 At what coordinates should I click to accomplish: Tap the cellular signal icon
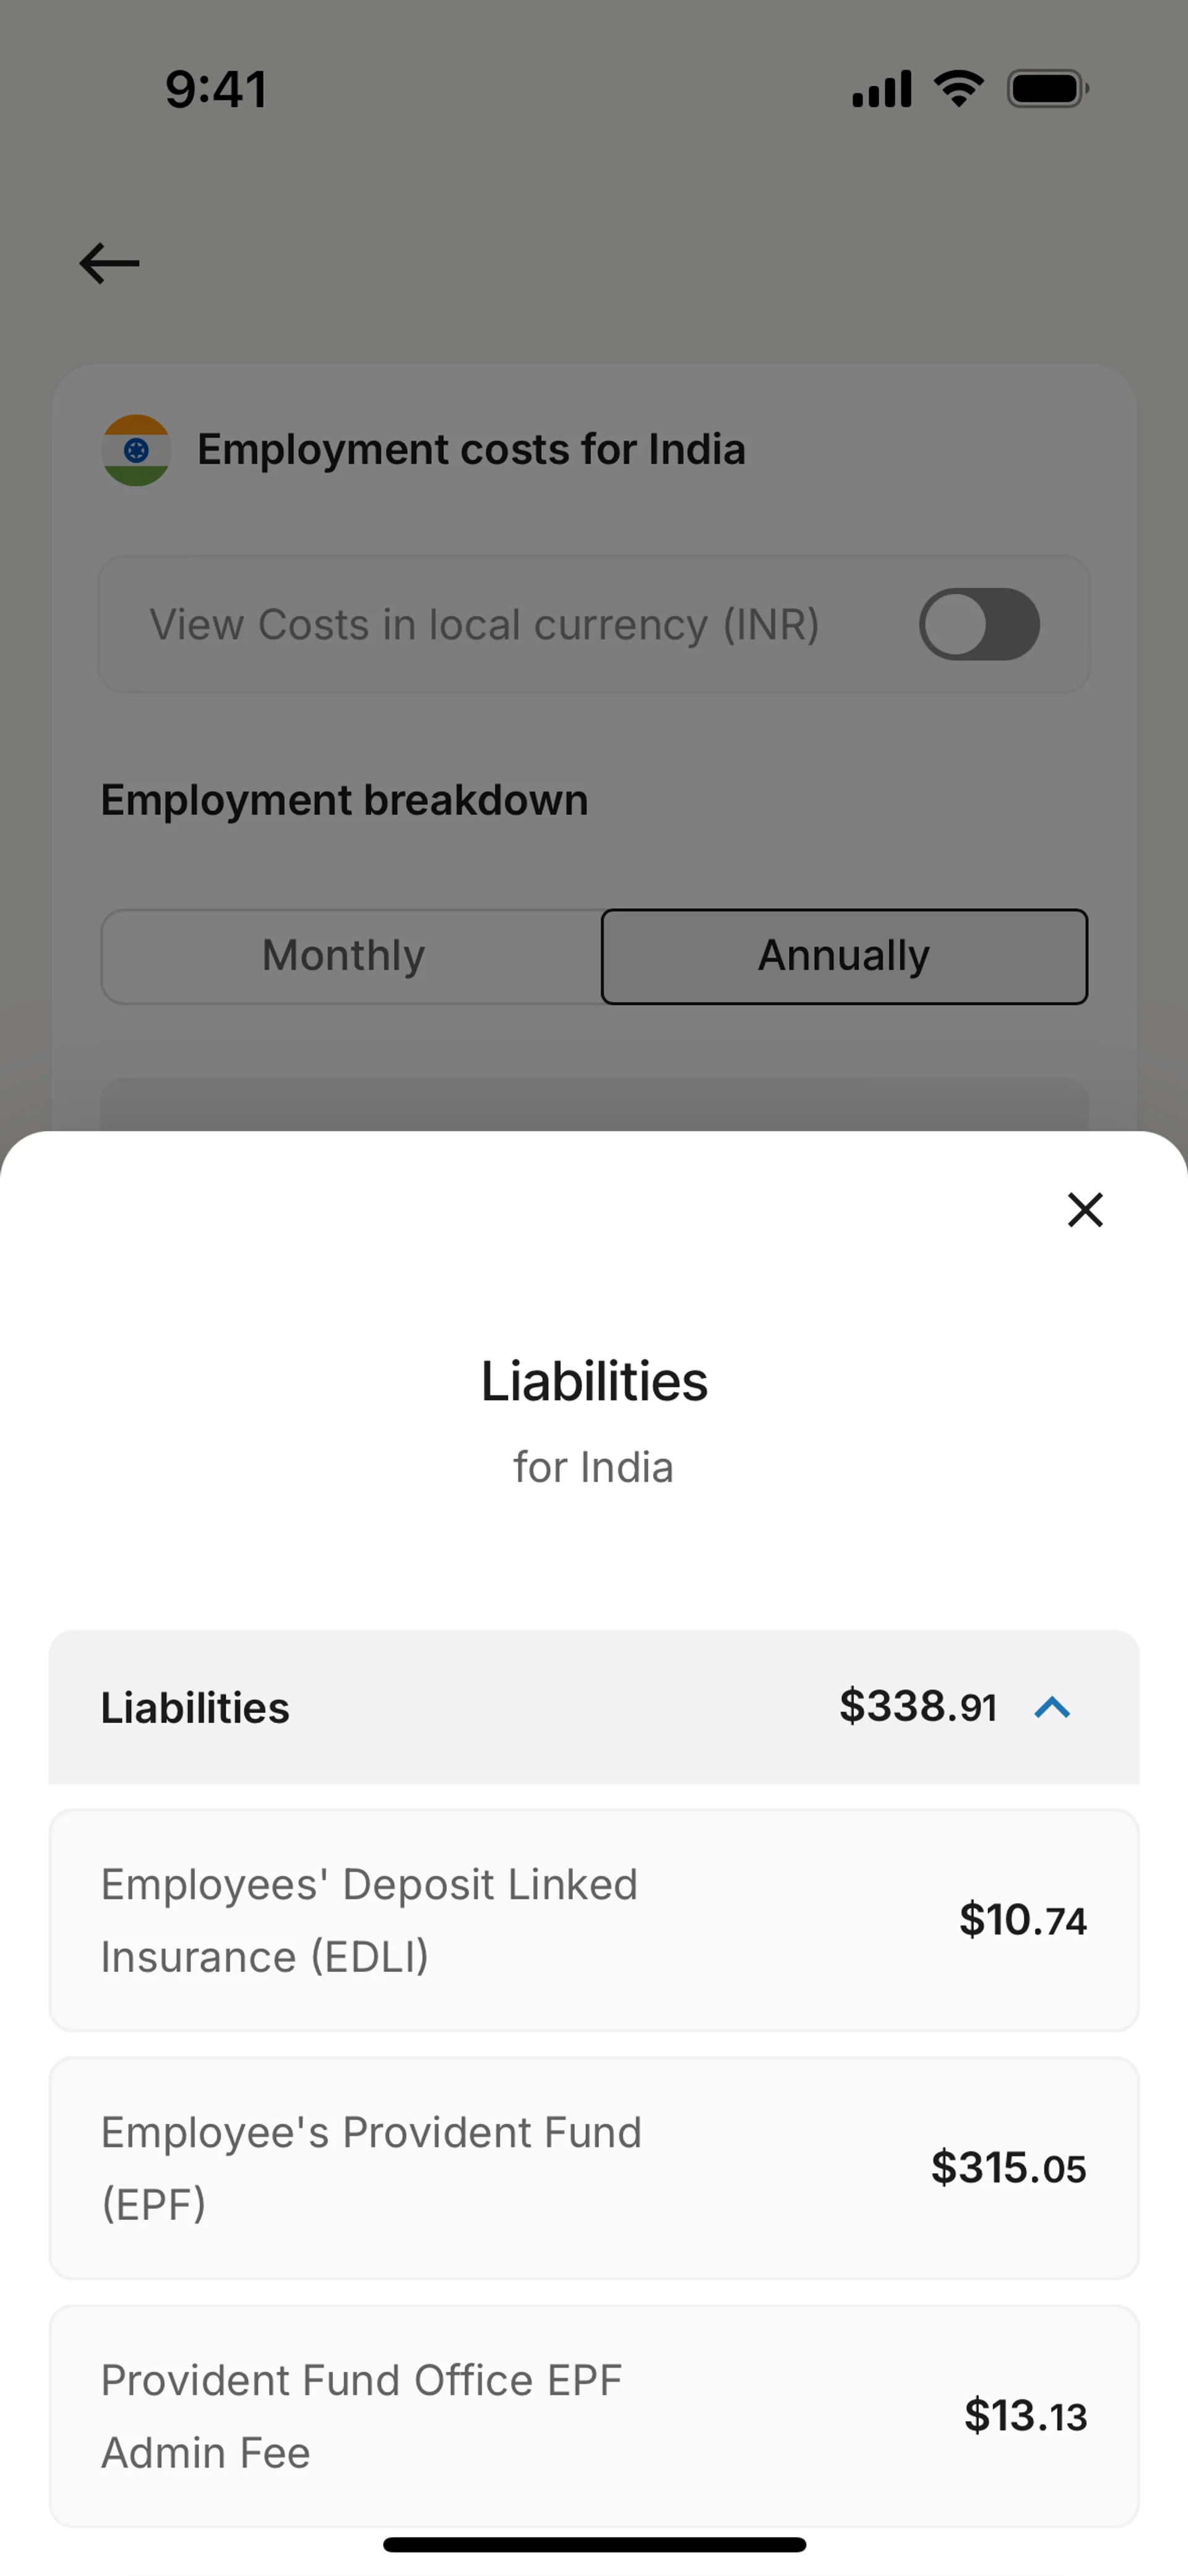click(x=881, y=89)
